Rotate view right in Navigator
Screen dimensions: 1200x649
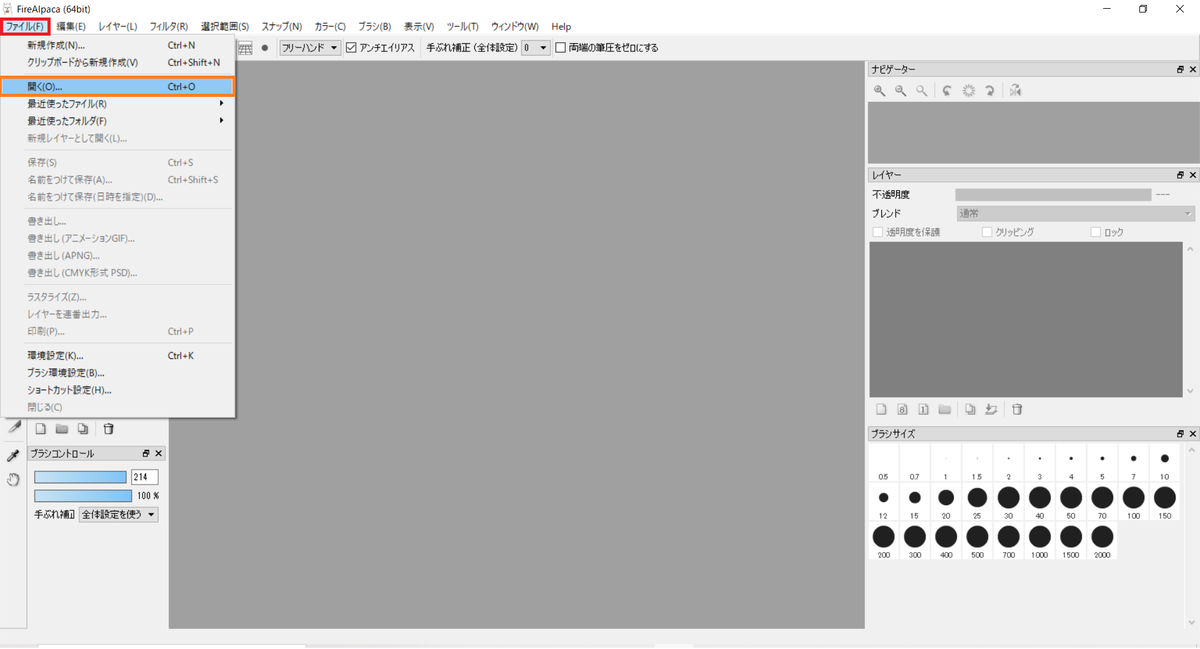pyautogui.click(x=989, y=90)
